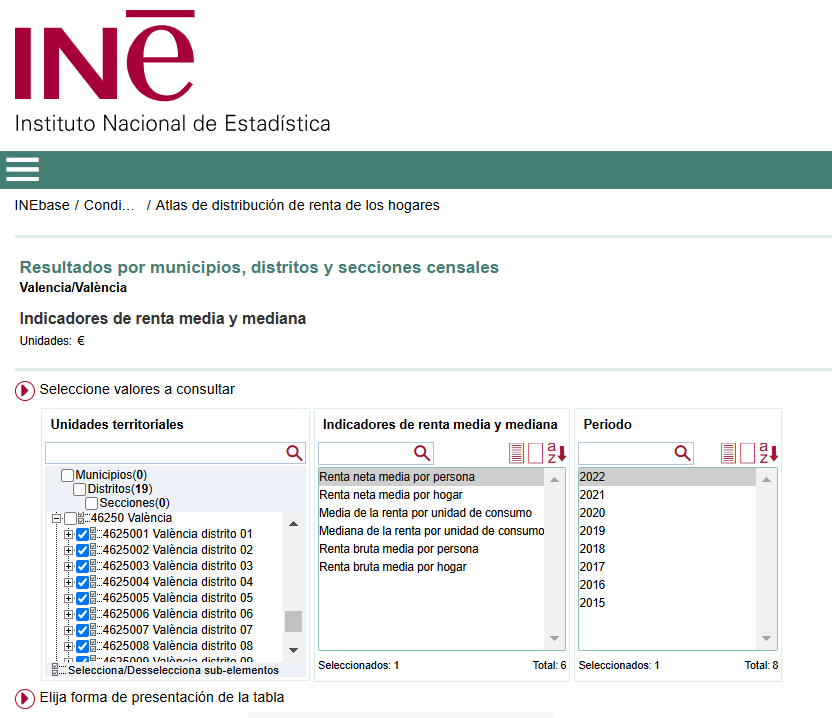
Task: Click the territorial units list scrollbar thumb
Action: [293, 621]
